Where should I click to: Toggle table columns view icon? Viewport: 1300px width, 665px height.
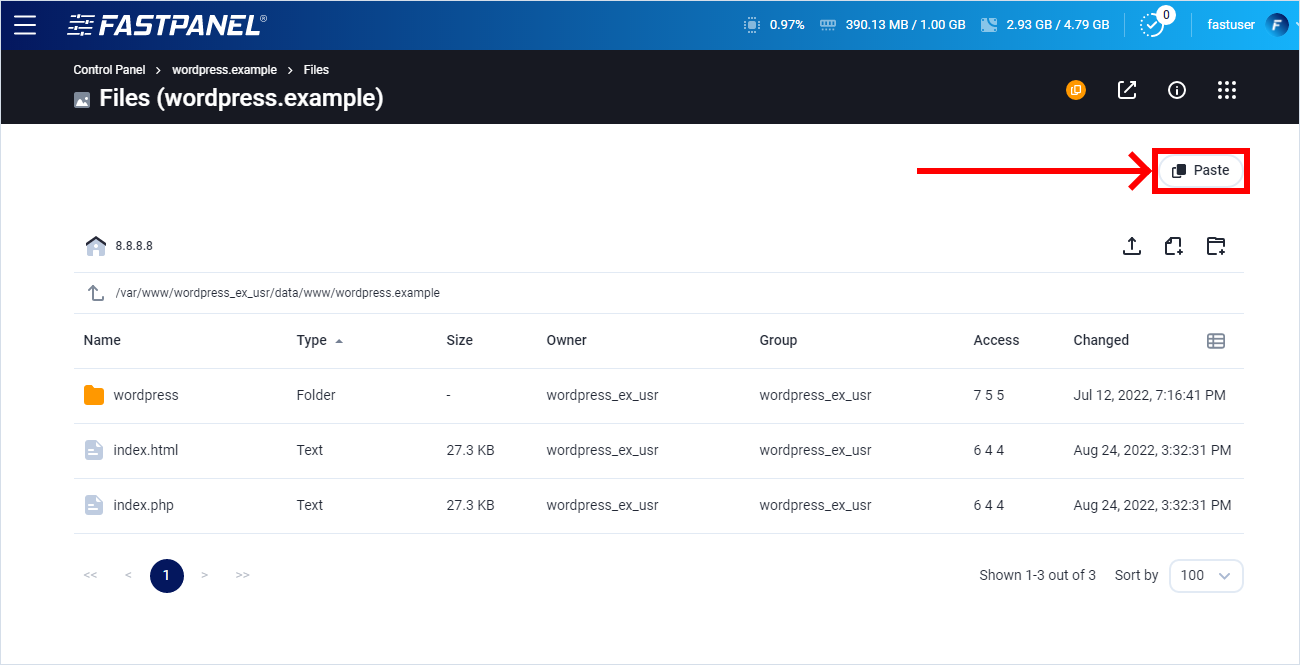(1216, 341)
